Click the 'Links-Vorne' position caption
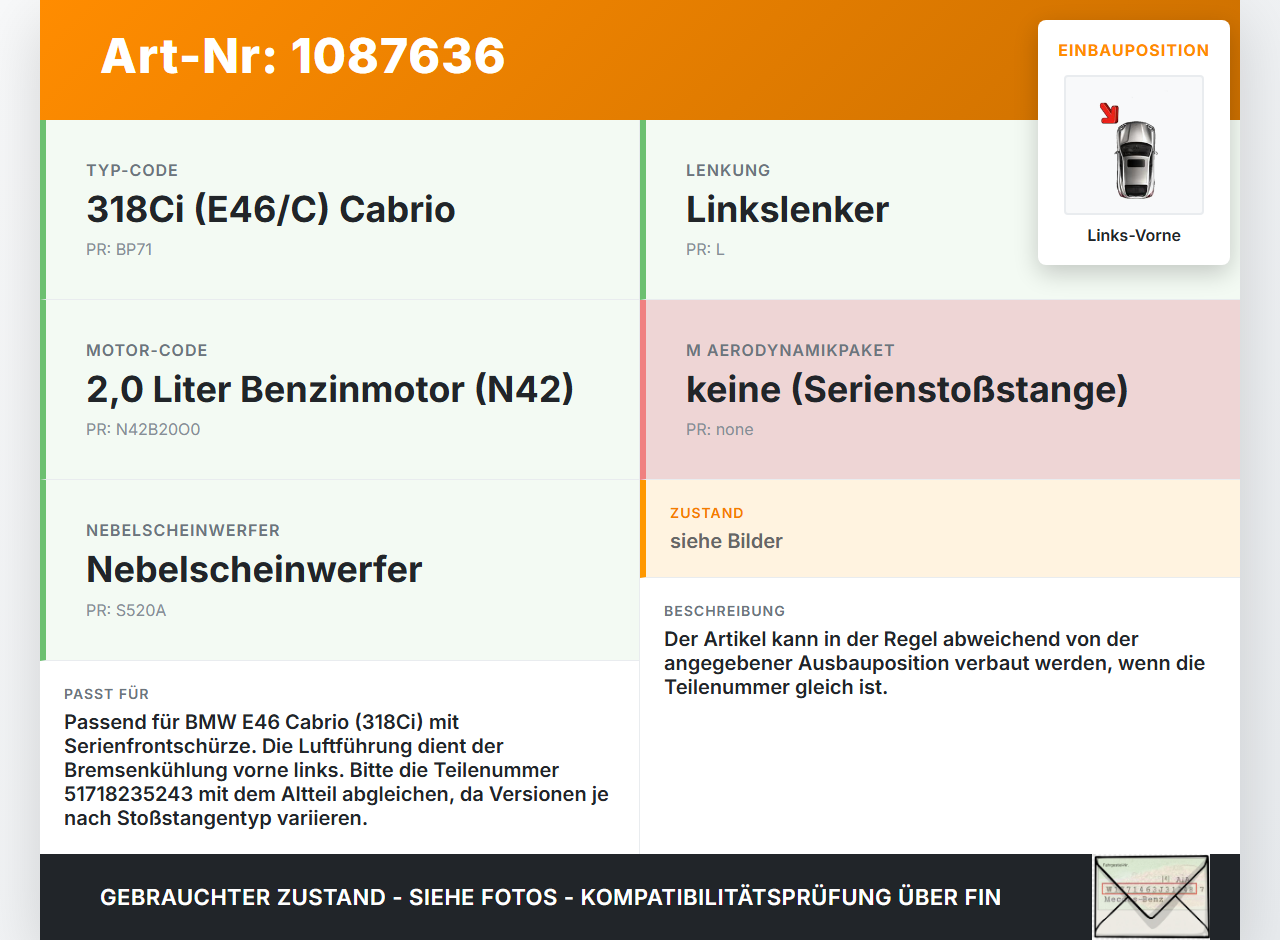1280x940 pixels. pos(1134,236)
